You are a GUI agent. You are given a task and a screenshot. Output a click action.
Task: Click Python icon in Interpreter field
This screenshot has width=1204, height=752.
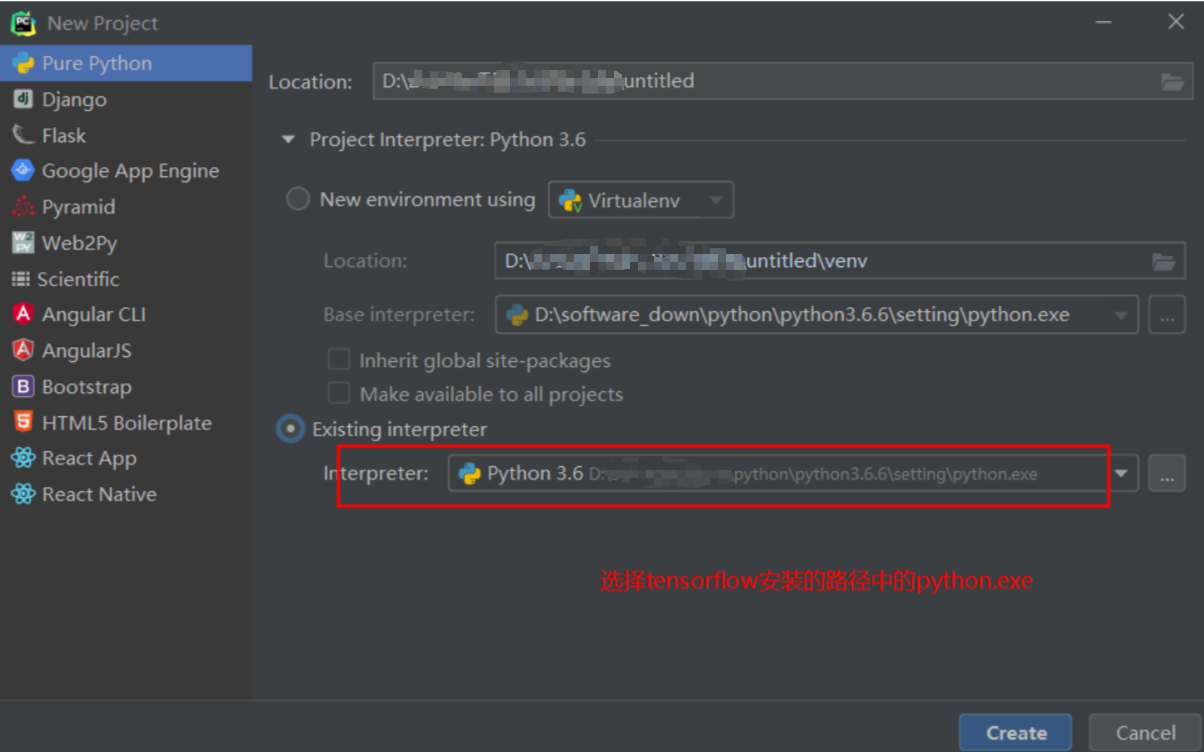(470, 474)
